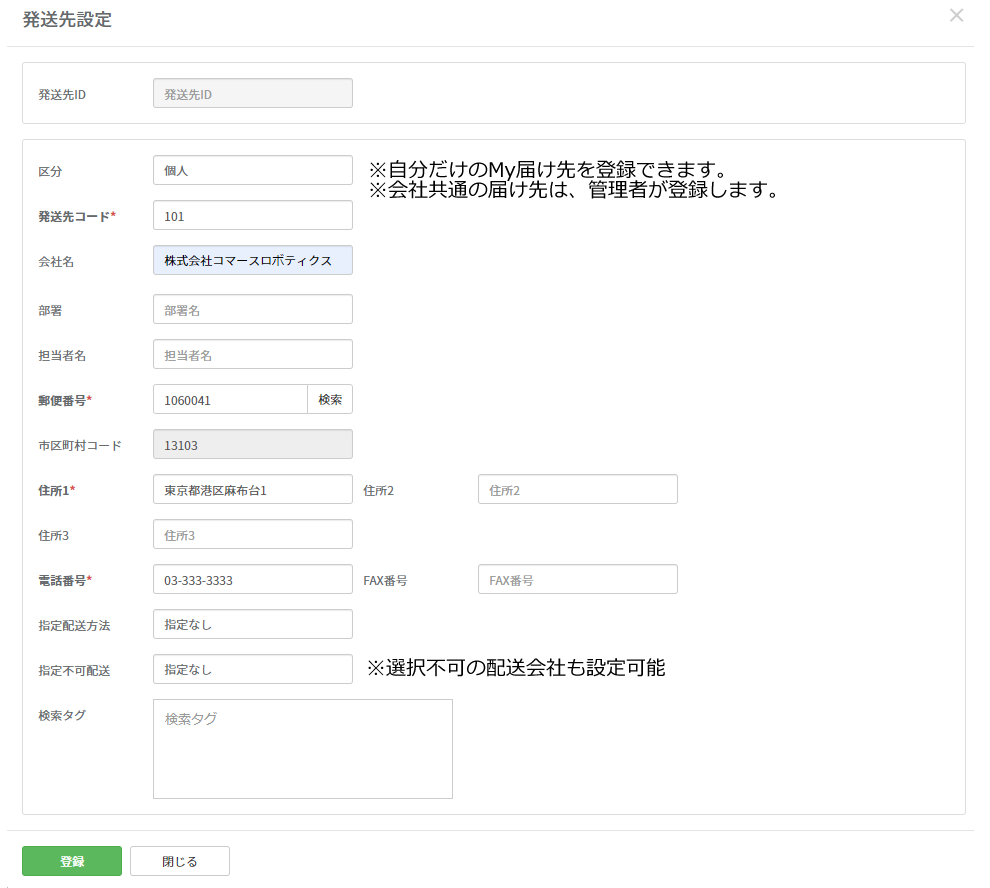This screenshot has height=888, width=990.
Task: Open the 区分 selector showing 個人
Action: click(x=252, y=171)
